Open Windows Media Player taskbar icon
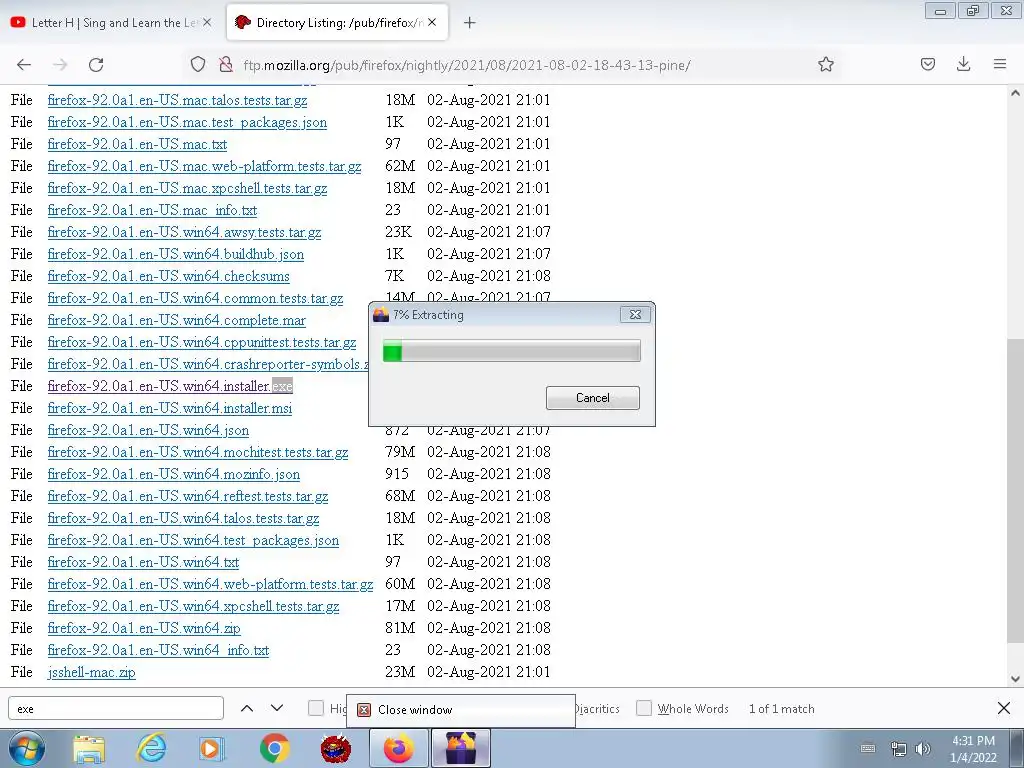Image resolution: width=1024 pixels, height=768 pixels. tap(212, 748)
